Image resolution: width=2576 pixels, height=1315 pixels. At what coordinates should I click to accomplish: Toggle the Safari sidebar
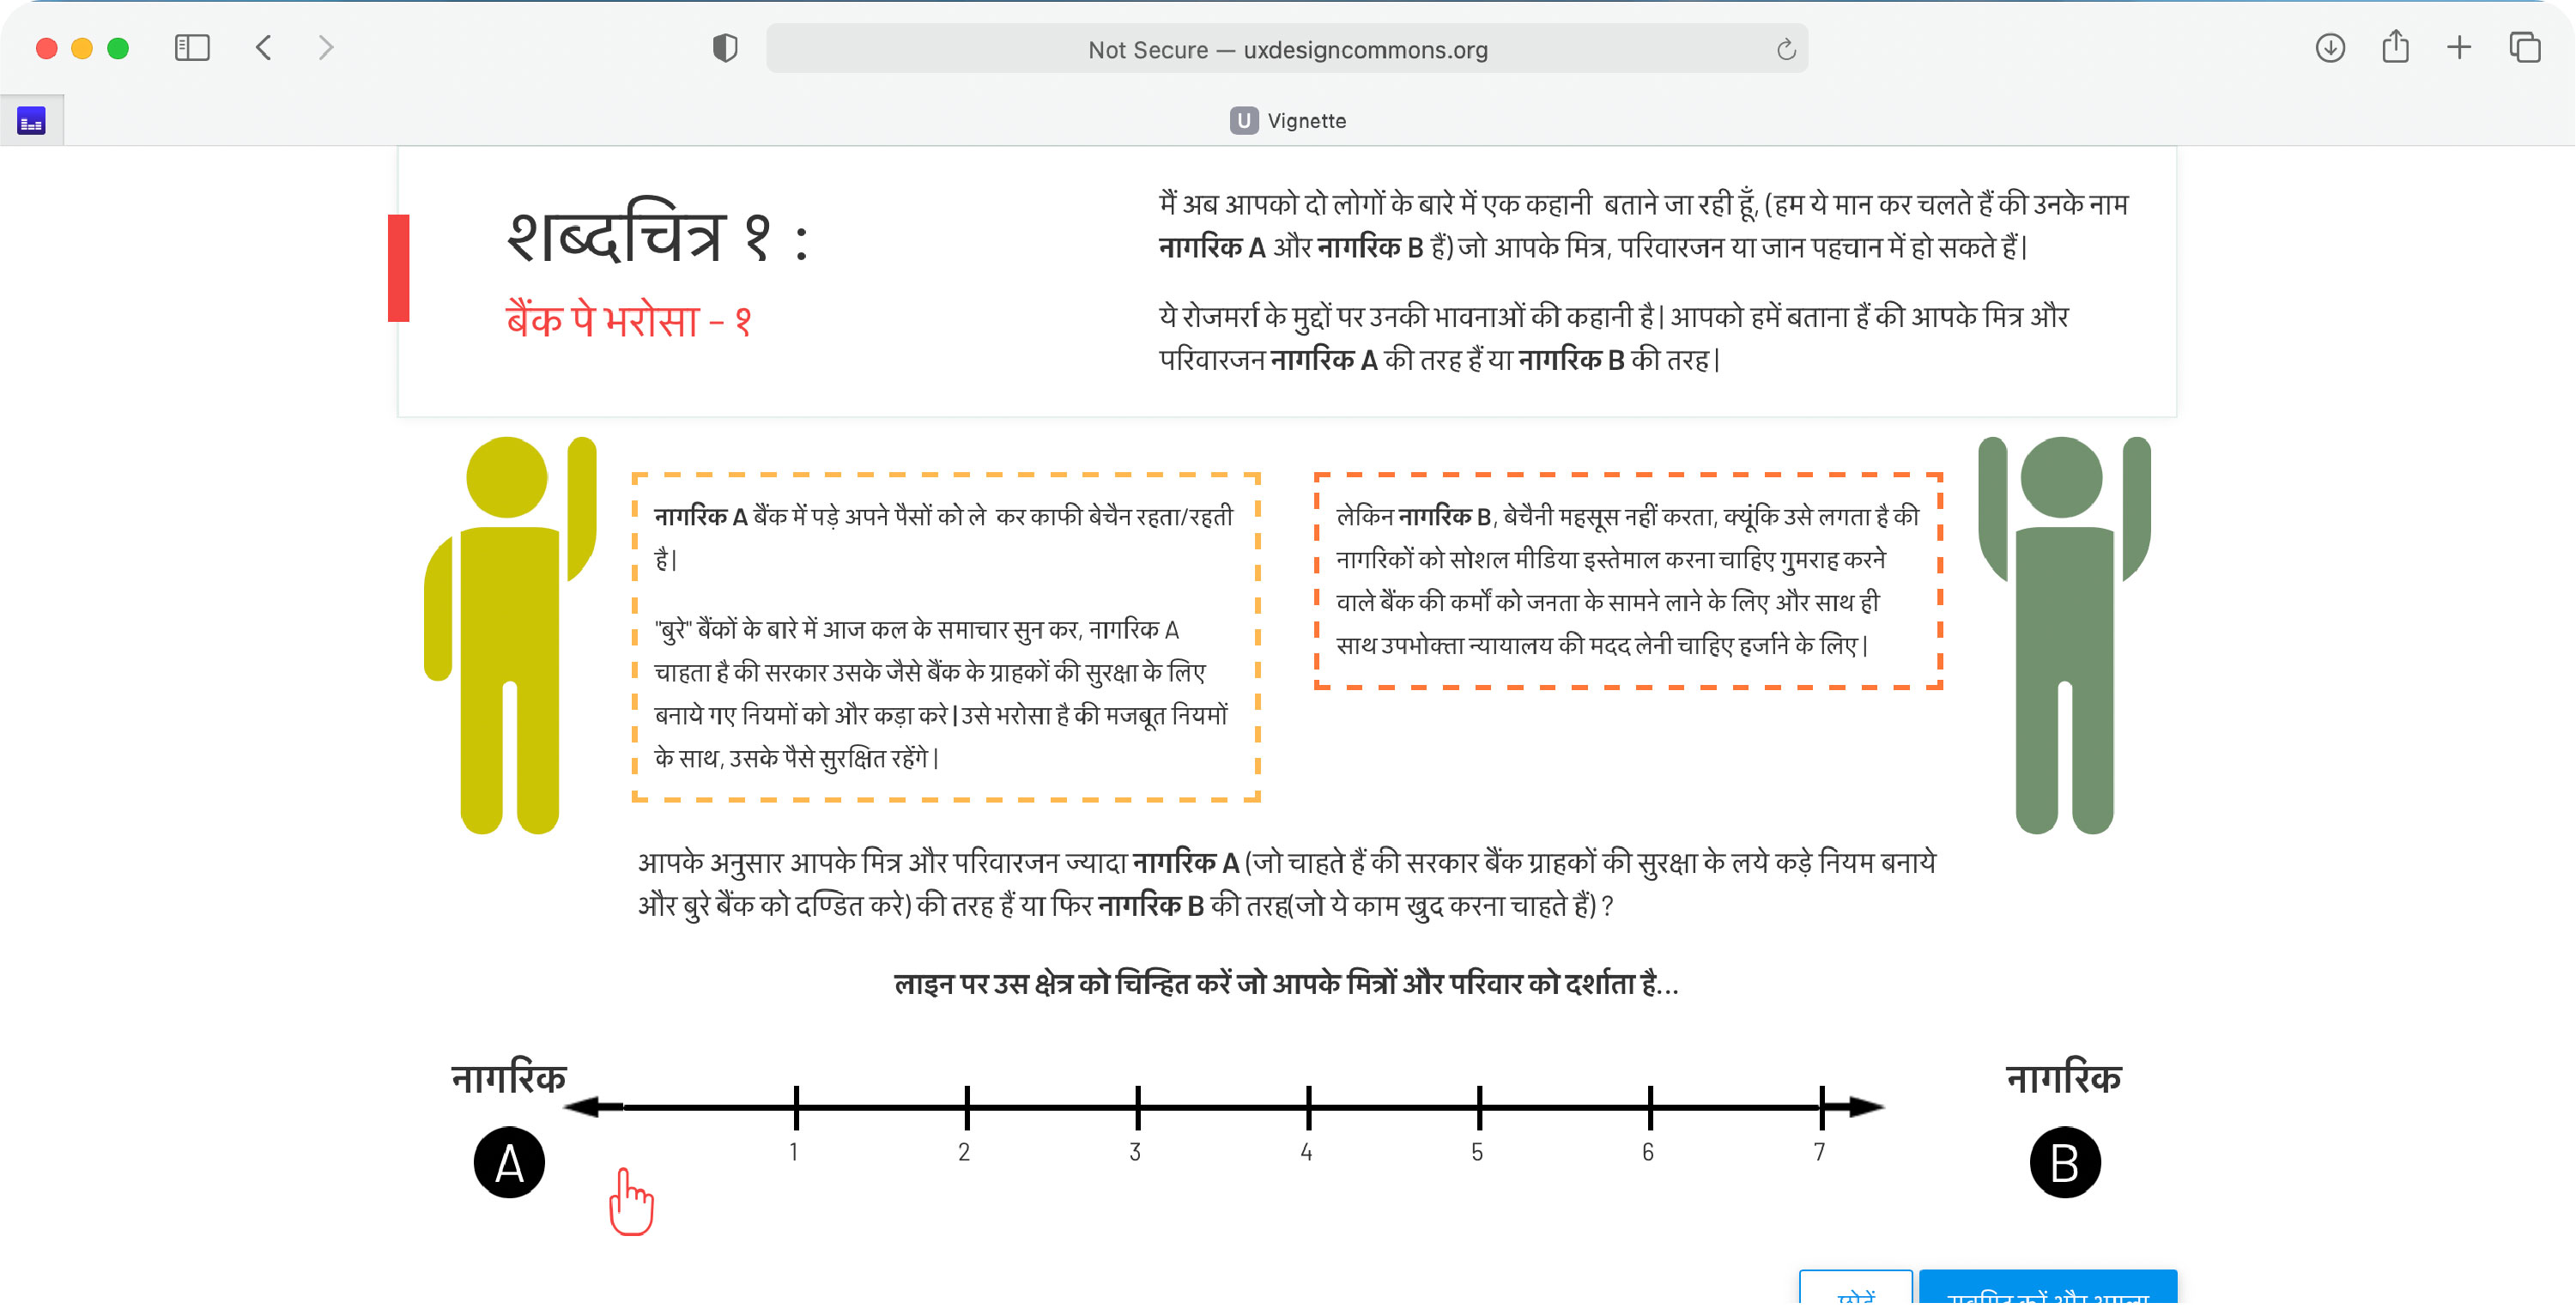click(x=192, y=47)
